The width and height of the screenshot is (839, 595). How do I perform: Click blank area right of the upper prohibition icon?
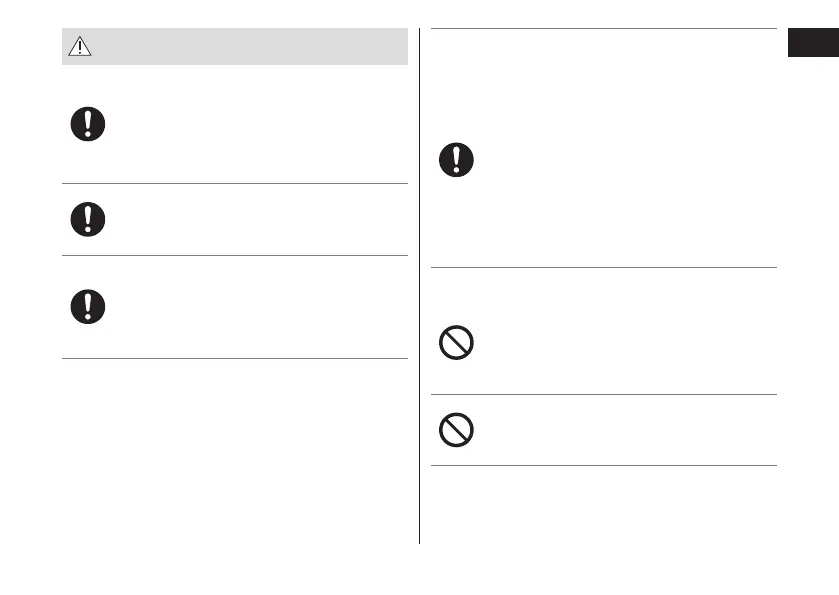(620, 344)
